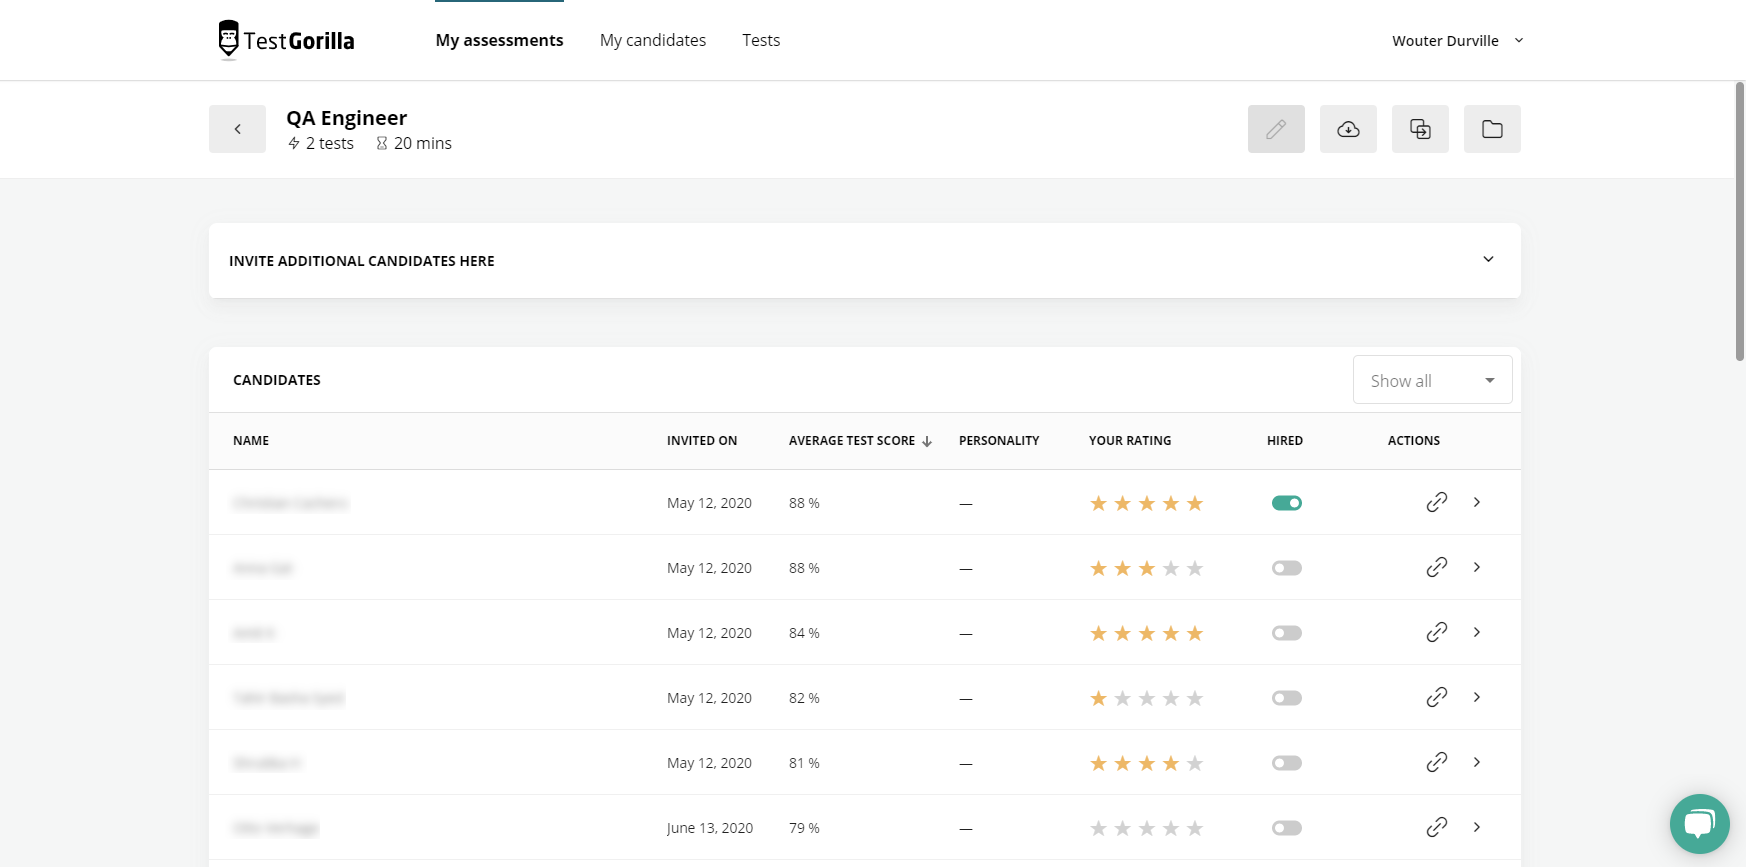This screenshot has width=1746, height=867.
Task: Open details arrow for the 81 % candidate
Action: (1477, 762)
